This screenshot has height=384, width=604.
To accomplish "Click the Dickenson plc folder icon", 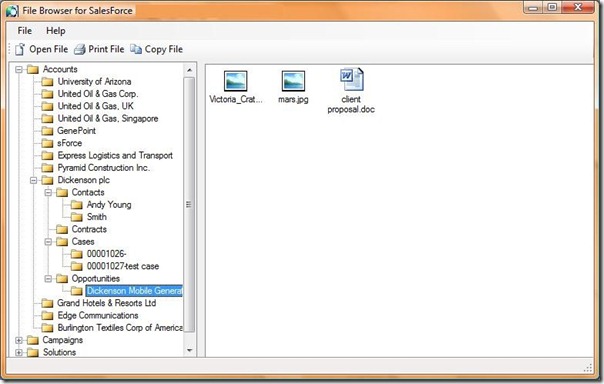I will coord(47,180).
